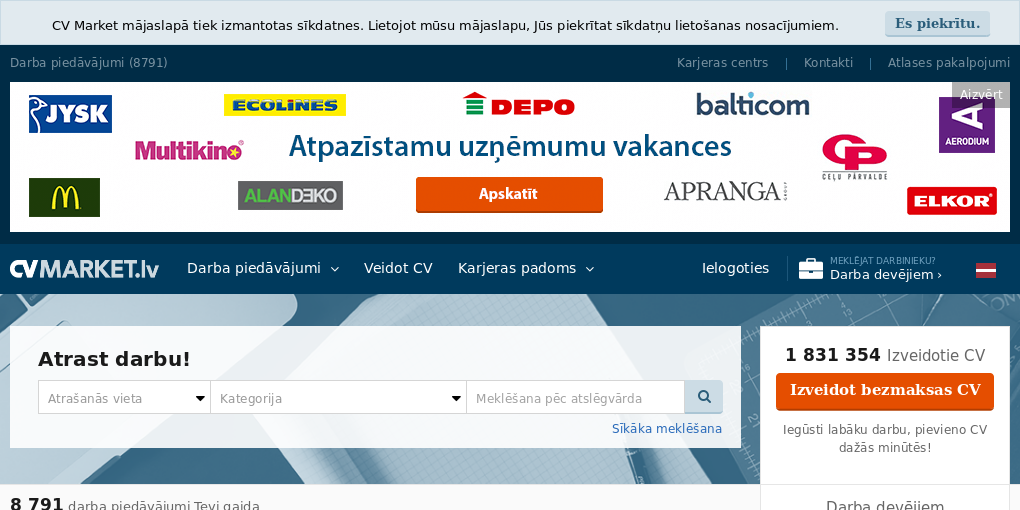Accept cookies with Es piekrītu
This screenshot has height=510, width=1020.
coord(937,24)
